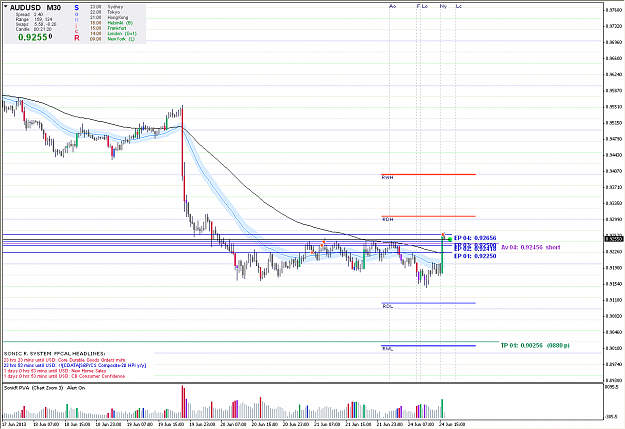Click the tallest red volume bar in PVA panel
Image resolution: width=625 pixels, height=429 pixels.
183,401
